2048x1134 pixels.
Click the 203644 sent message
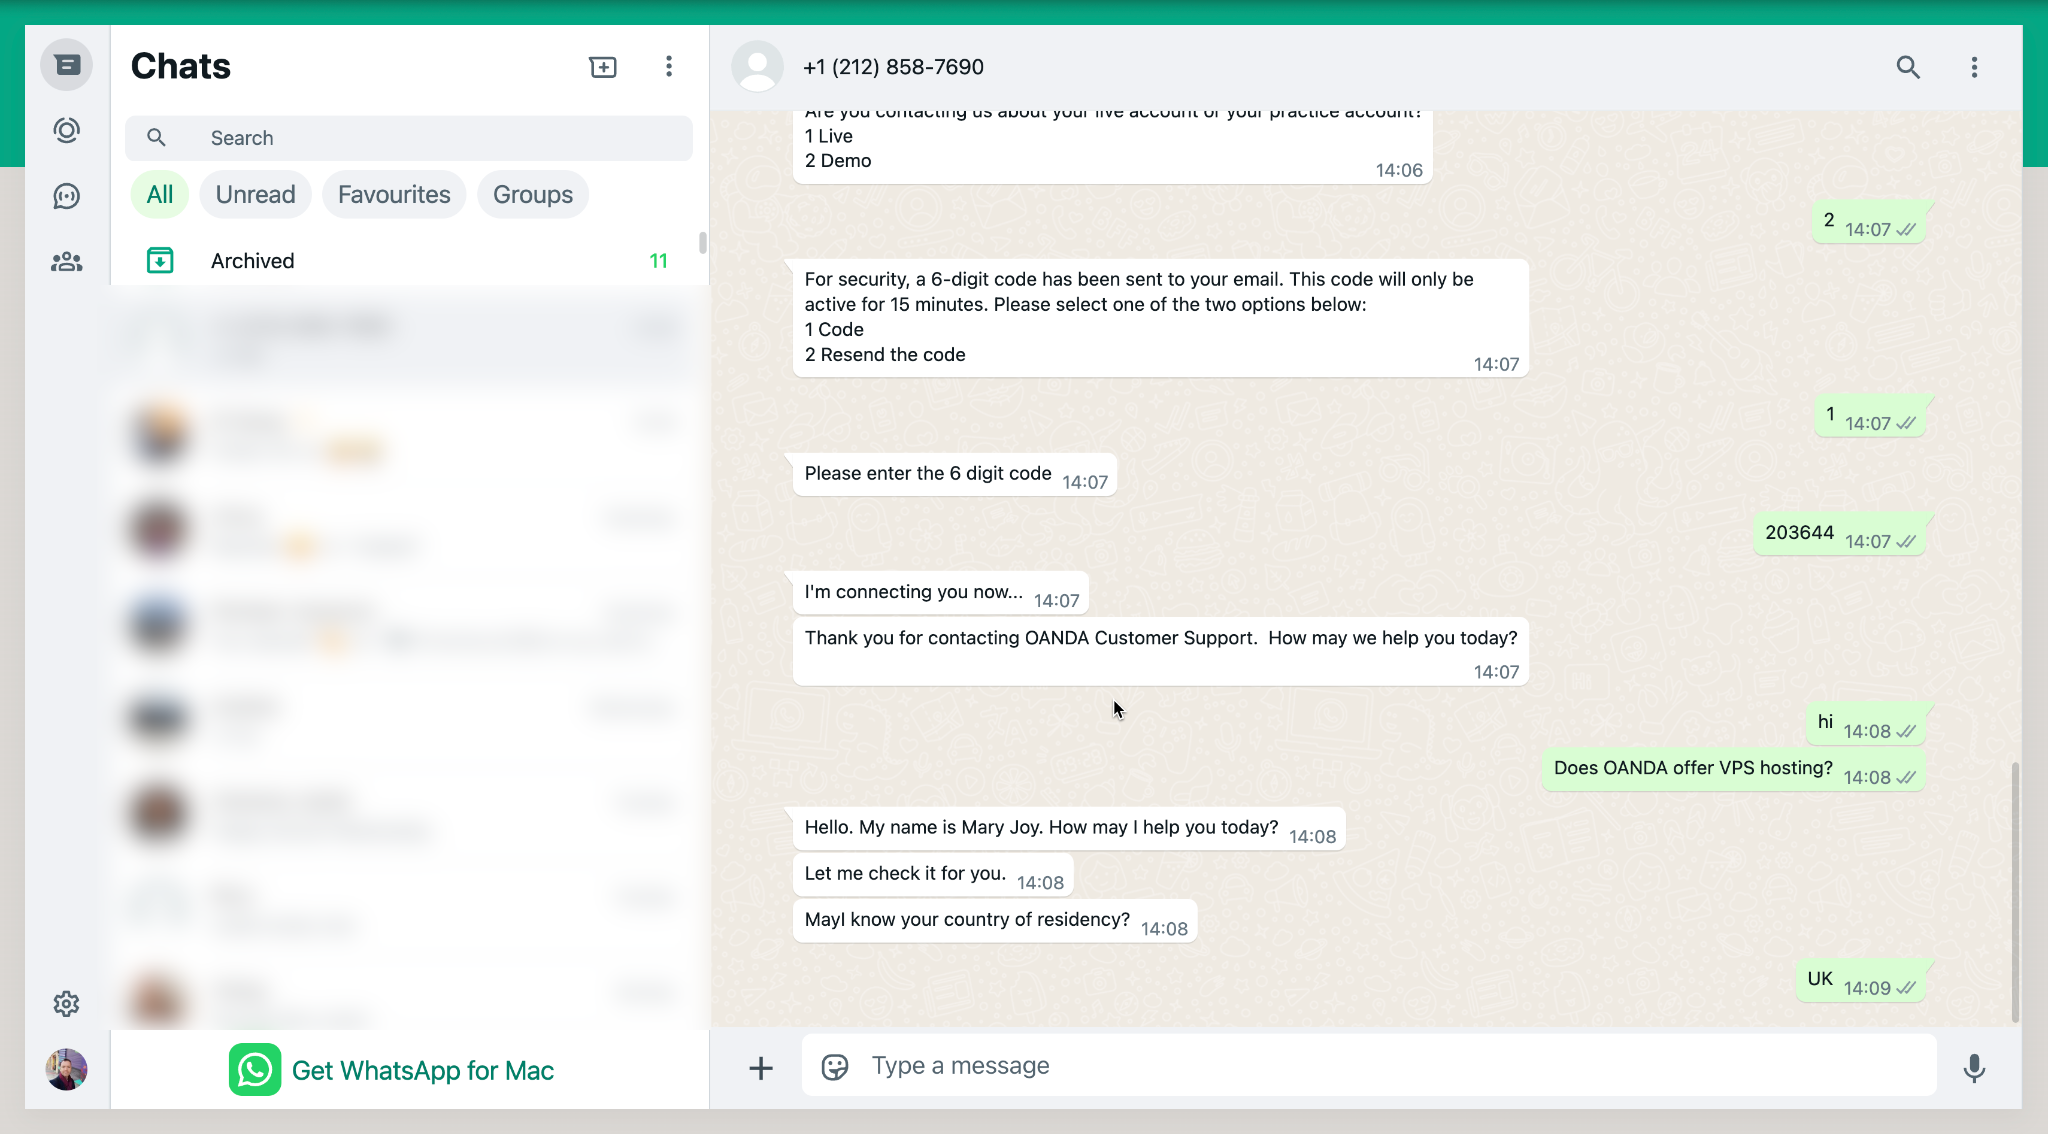1840,534
